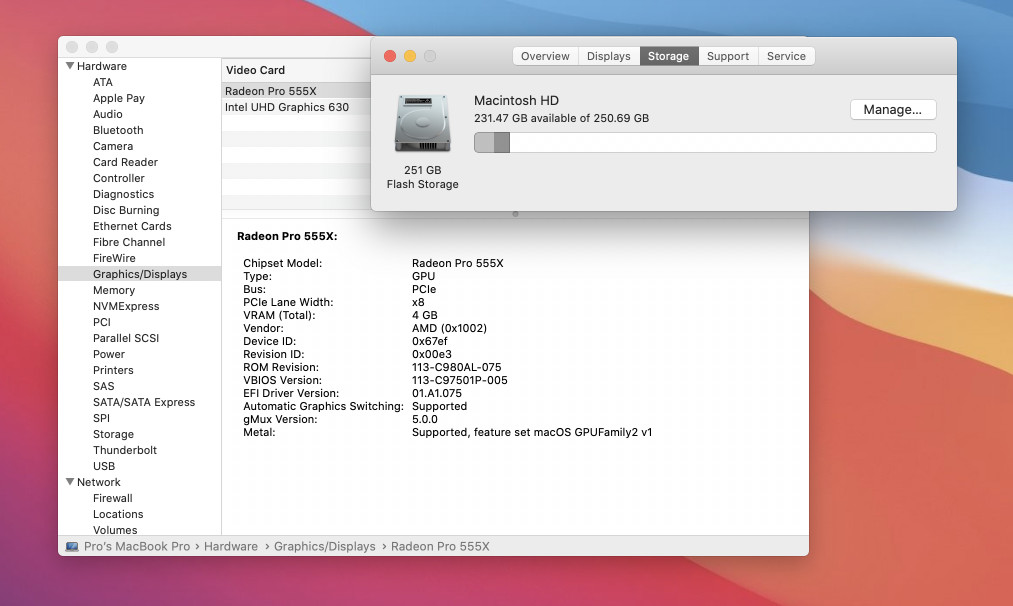Click the laptop icon in the path bar
The image size is (1013, 606).
click(x=72, y=547)
